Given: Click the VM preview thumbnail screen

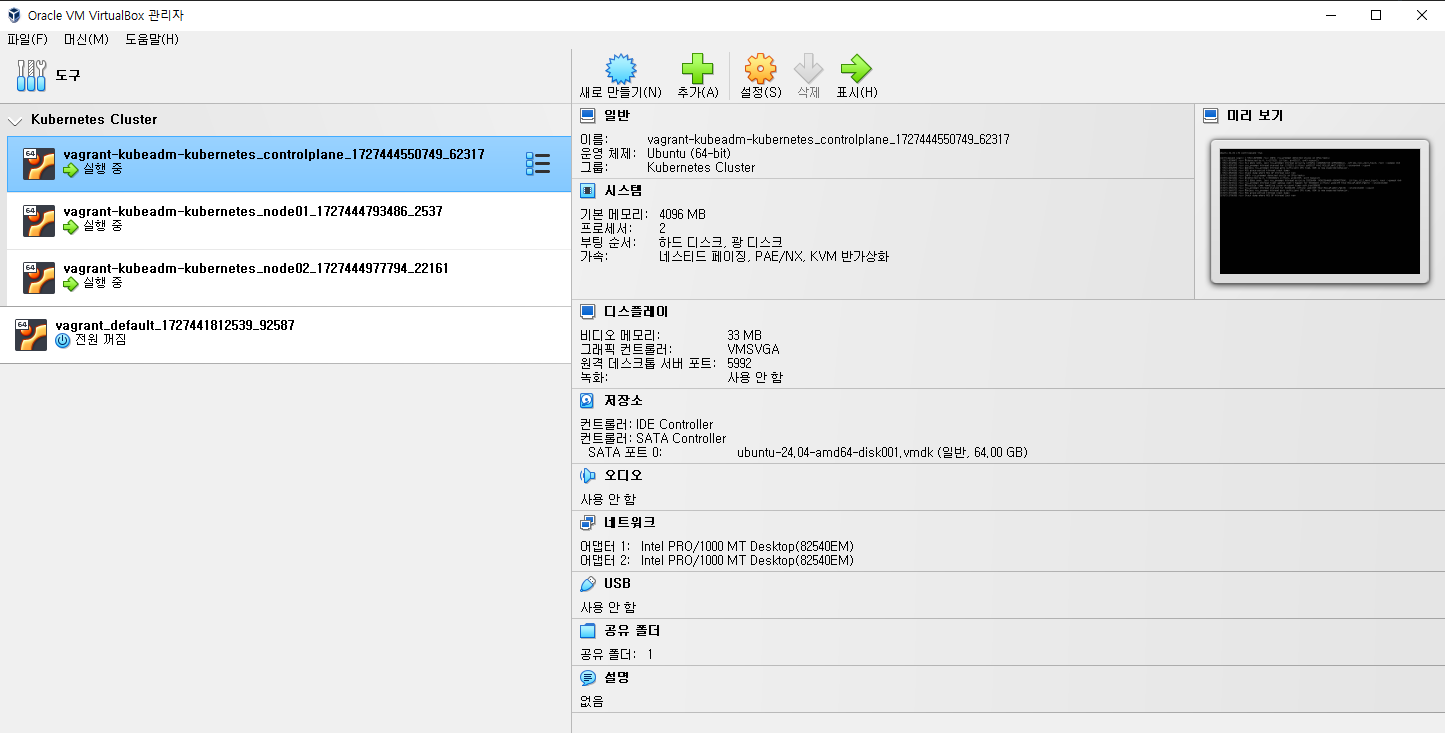Looking at the screenshot, I should coord(1320,211).
